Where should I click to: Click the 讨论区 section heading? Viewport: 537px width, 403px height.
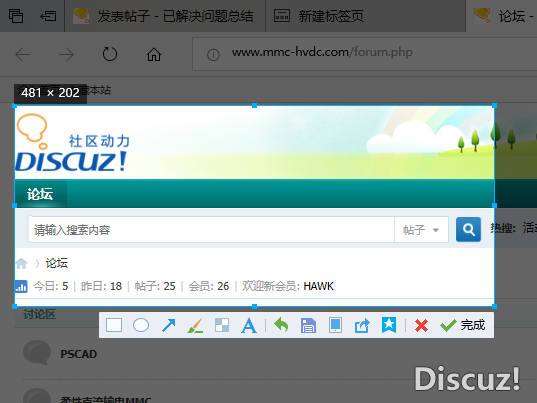pyautogui.click(x=40, y=314)
